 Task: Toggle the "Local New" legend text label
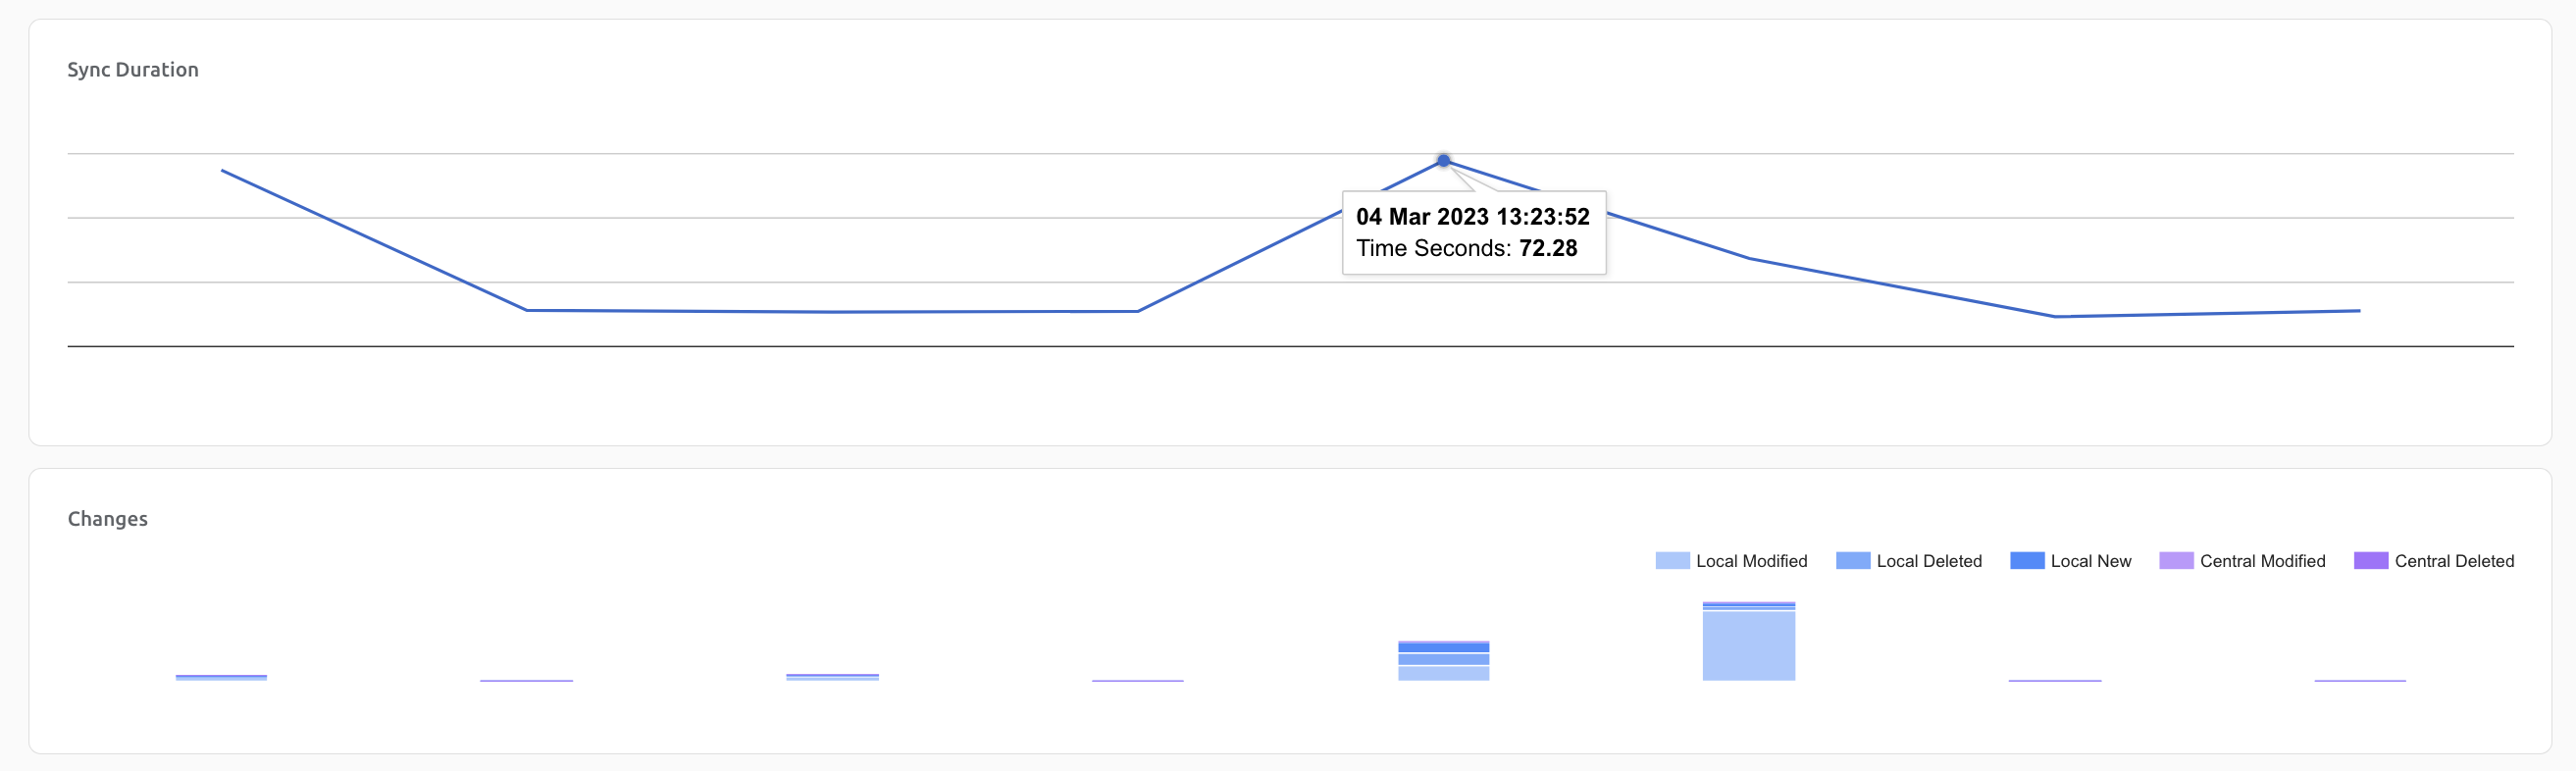tap(2090, 561)
